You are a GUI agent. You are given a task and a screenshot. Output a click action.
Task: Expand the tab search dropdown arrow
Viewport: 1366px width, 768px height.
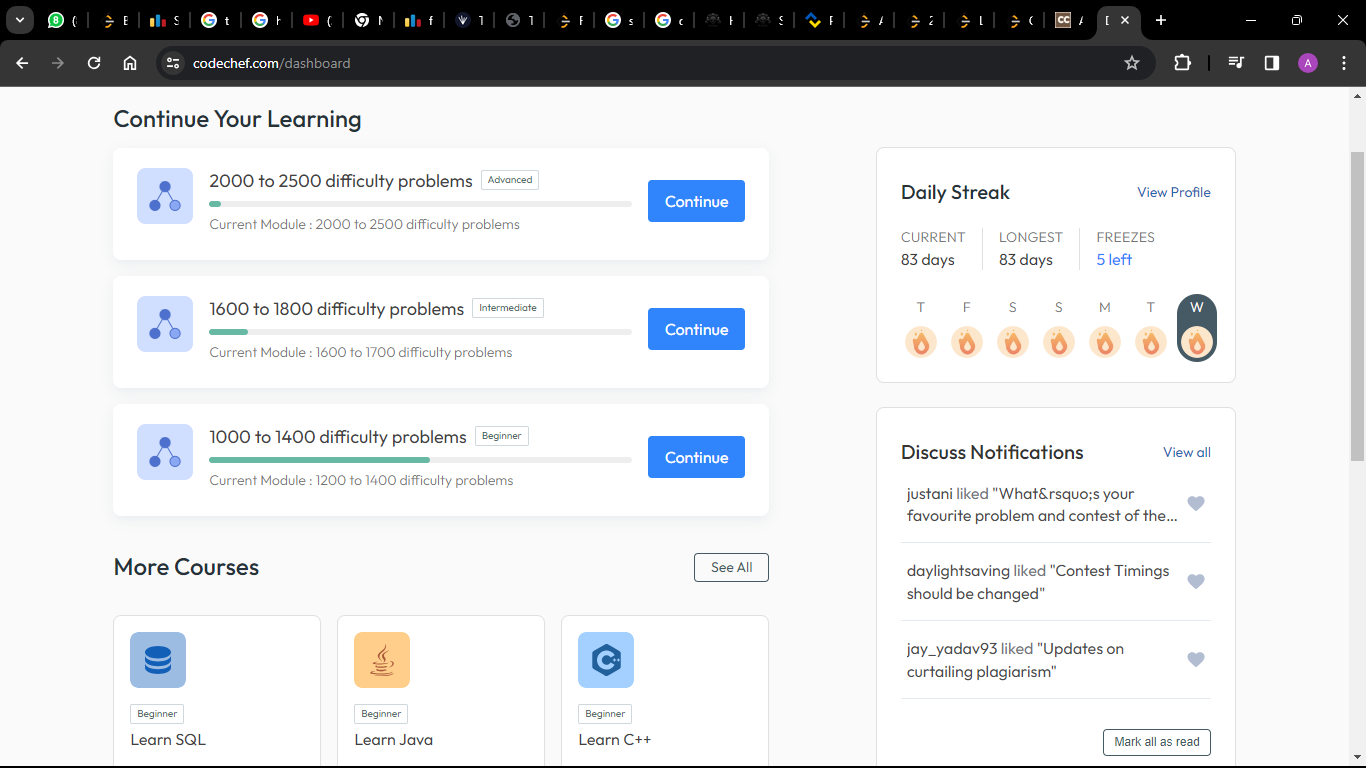point(19,20)
